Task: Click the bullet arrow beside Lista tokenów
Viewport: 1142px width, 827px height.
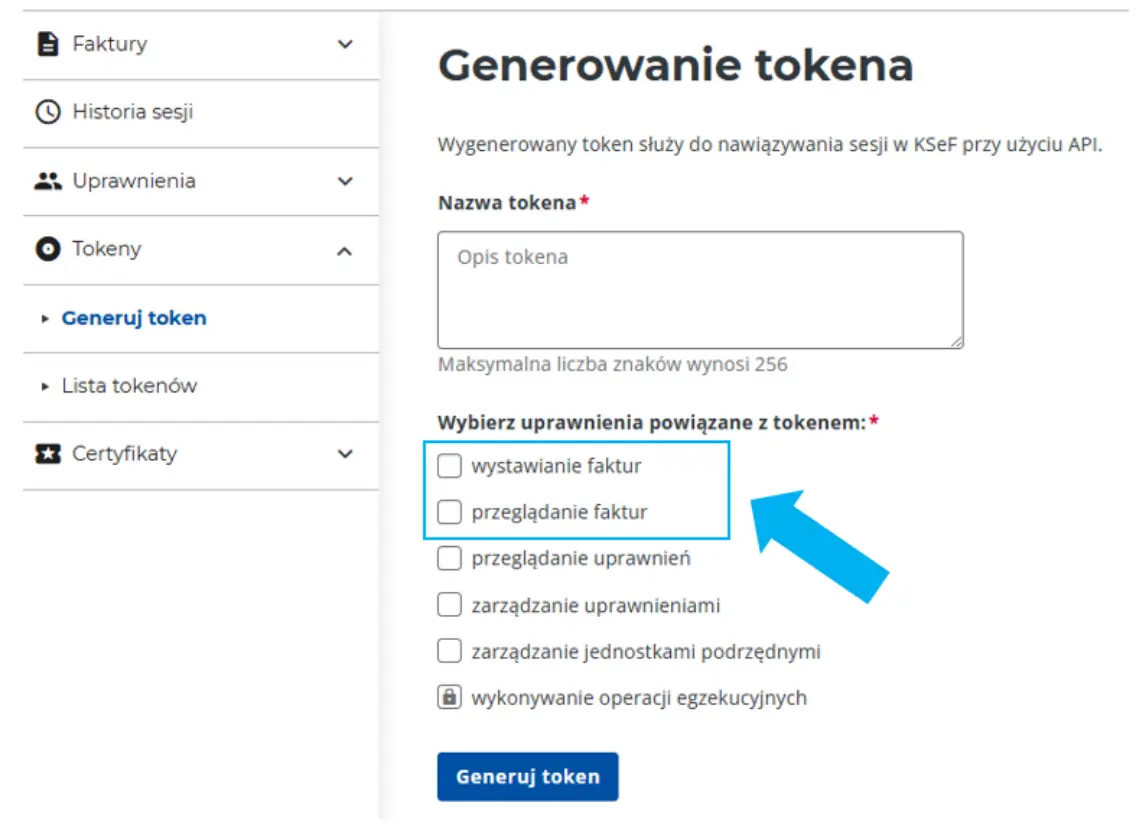Action: pos(45,386)
